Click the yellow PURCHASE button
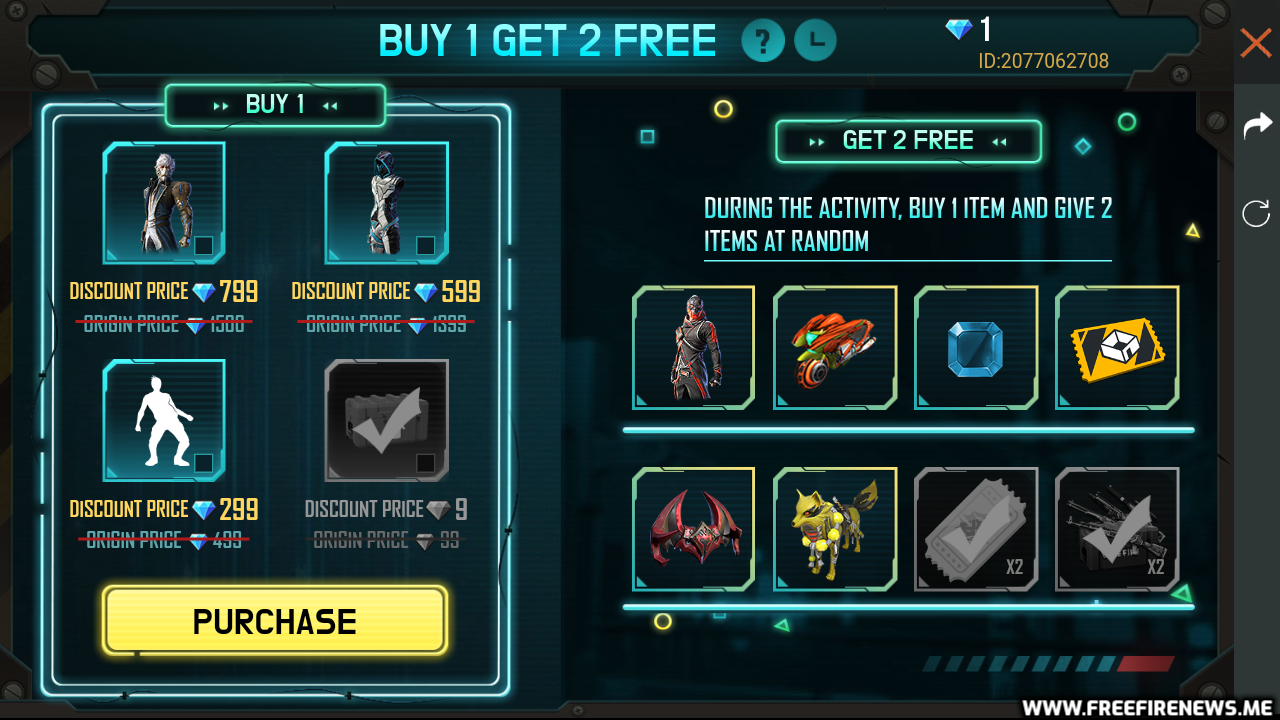This screenshot has width=1280, height=720. tap(275, 621)
